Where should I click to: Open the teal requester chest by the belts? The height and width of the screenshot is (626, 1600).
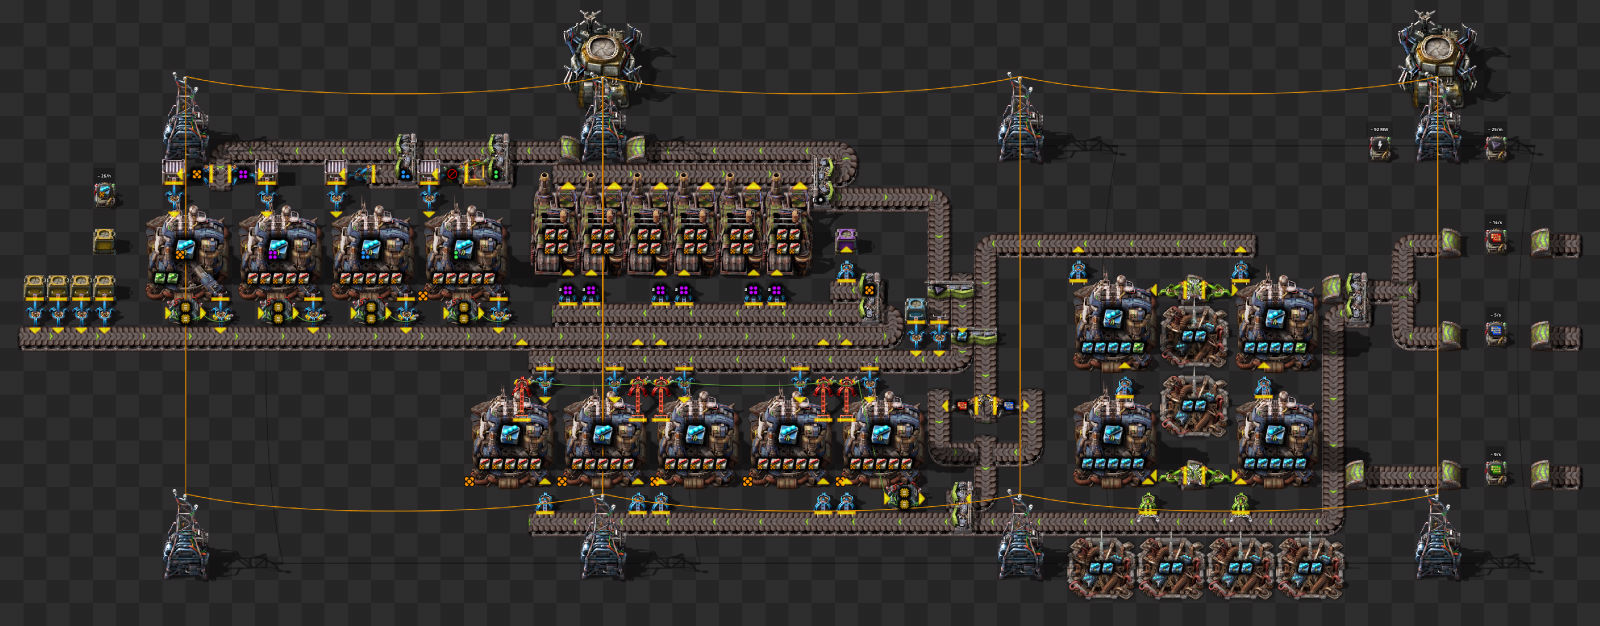(916, 310)
